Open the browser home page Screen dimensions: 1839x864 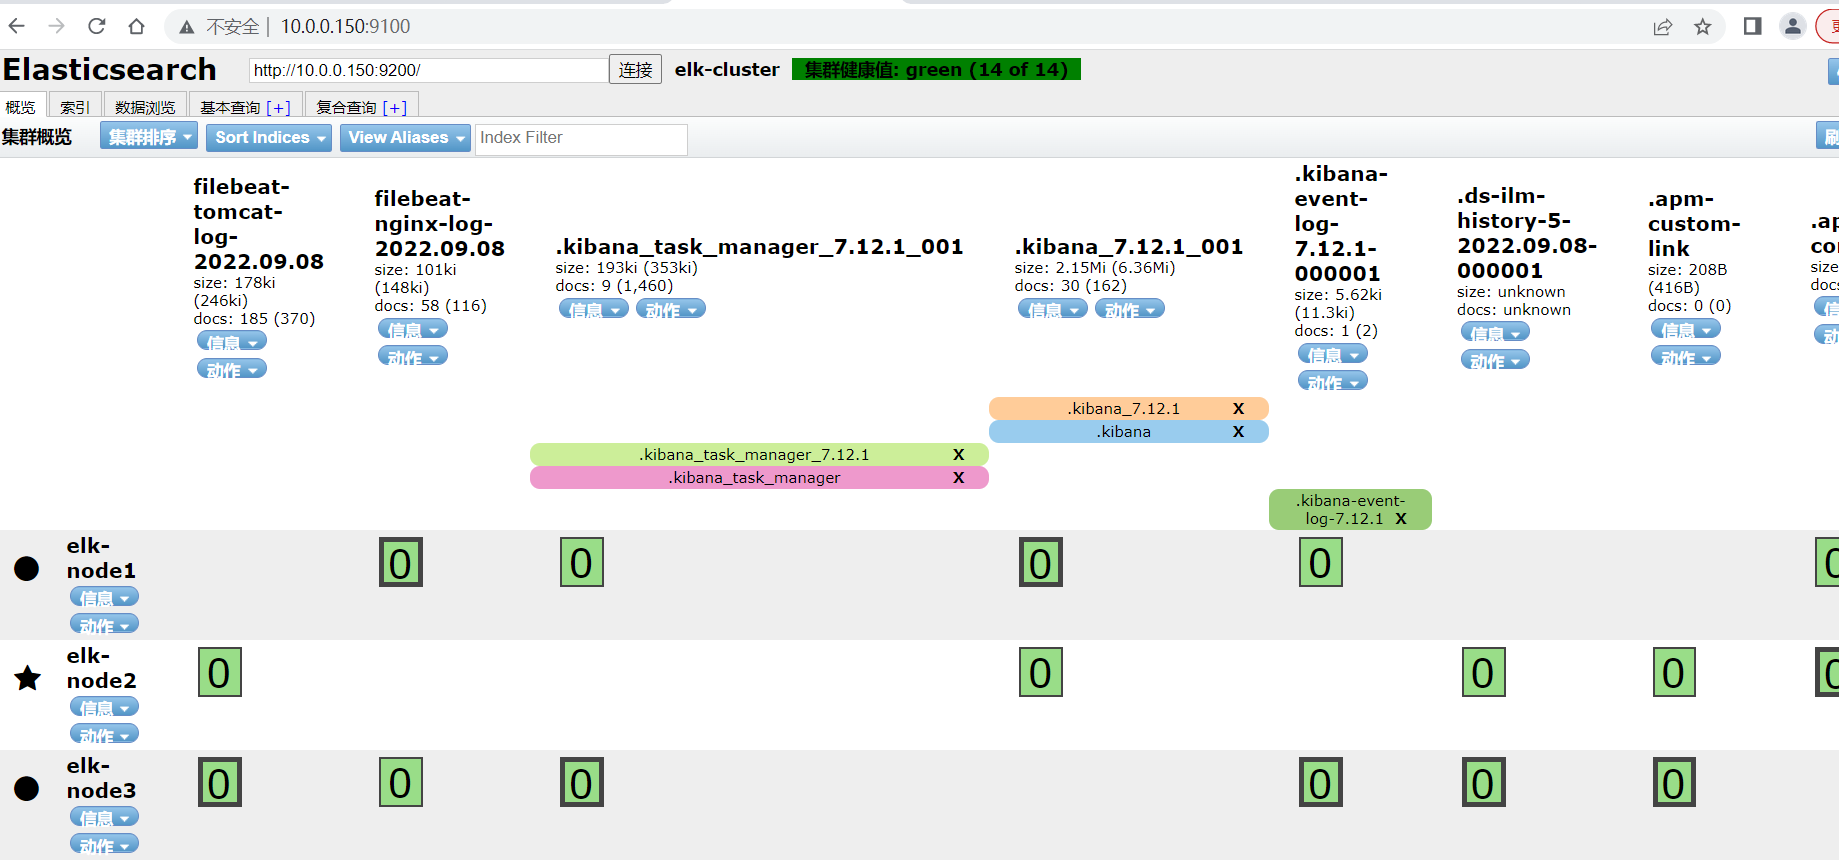pyautogui.click(x=137, y=26)
